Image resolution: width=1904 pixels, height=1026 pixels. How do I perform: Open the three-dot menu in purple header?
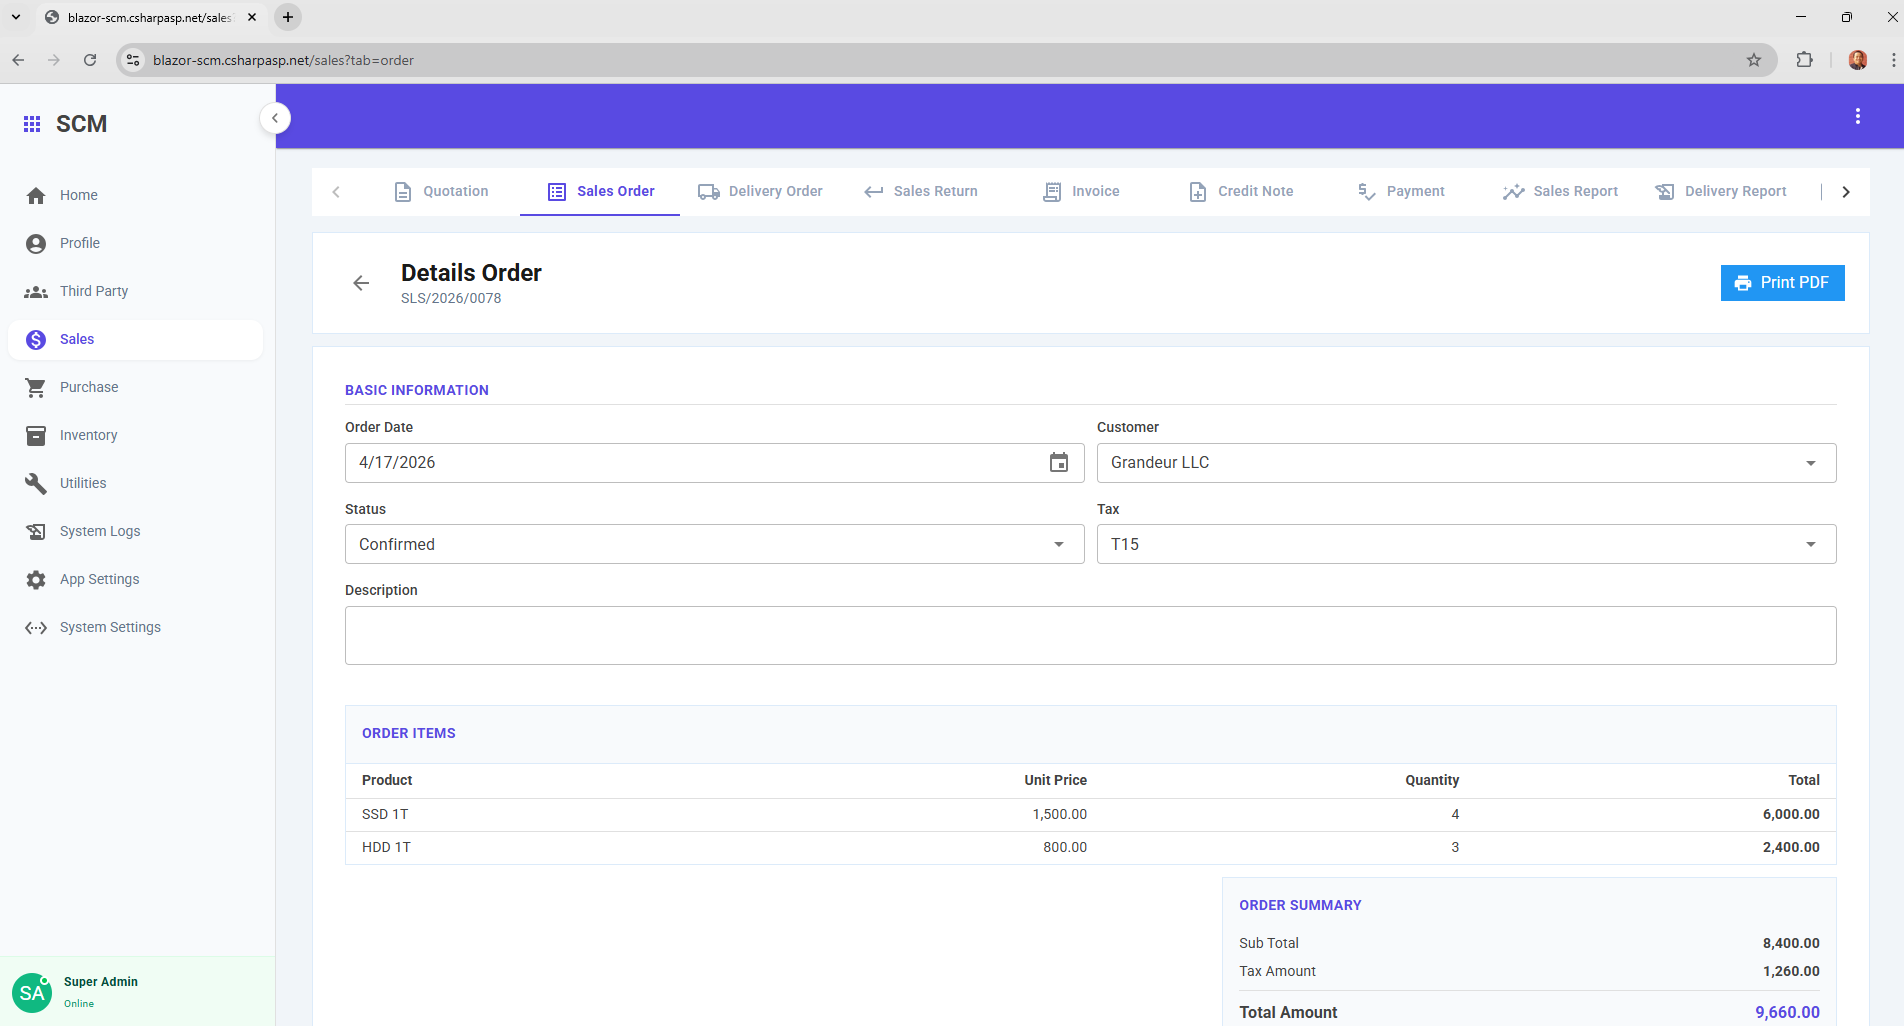[x=1858, y=117]
